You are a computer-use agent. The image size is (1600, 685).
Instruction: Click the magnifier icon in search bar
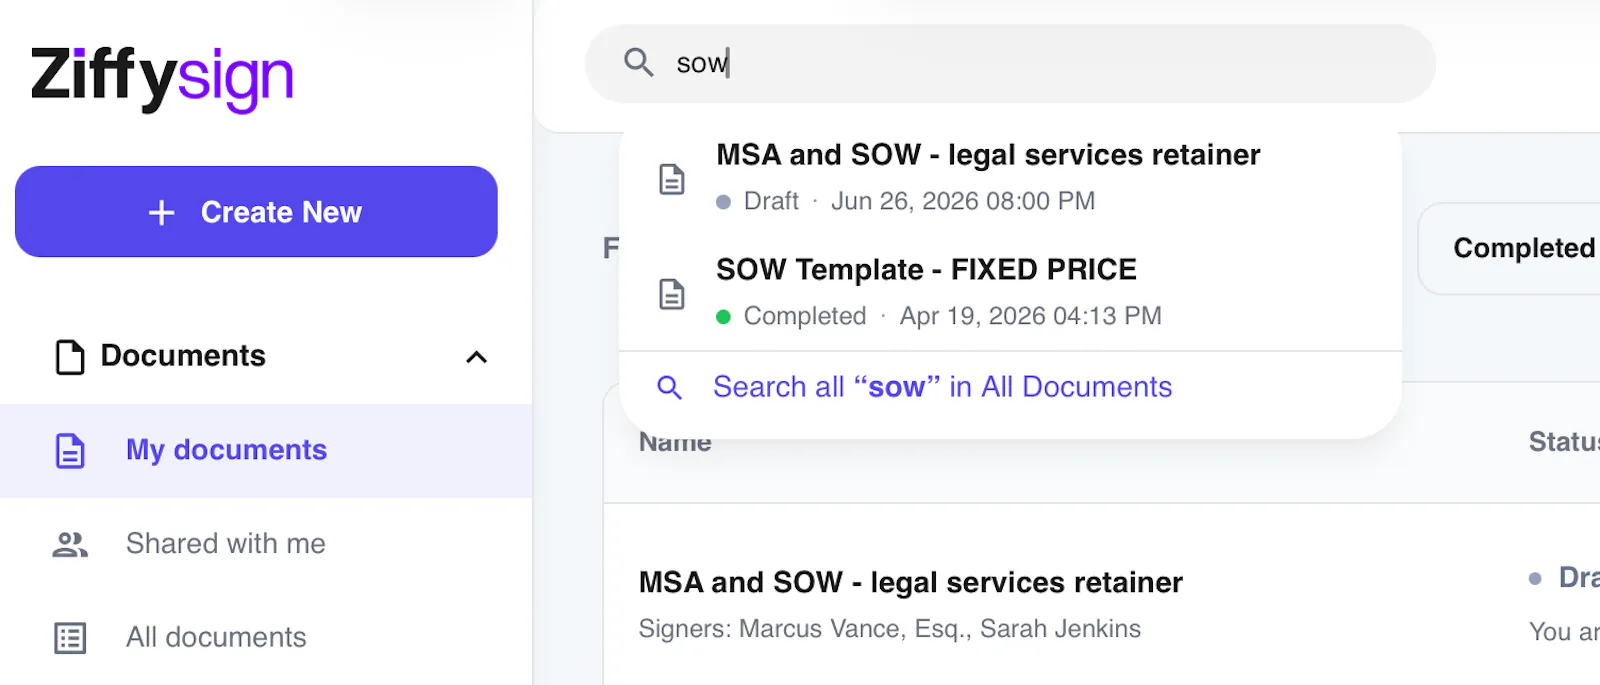(639, 63)
